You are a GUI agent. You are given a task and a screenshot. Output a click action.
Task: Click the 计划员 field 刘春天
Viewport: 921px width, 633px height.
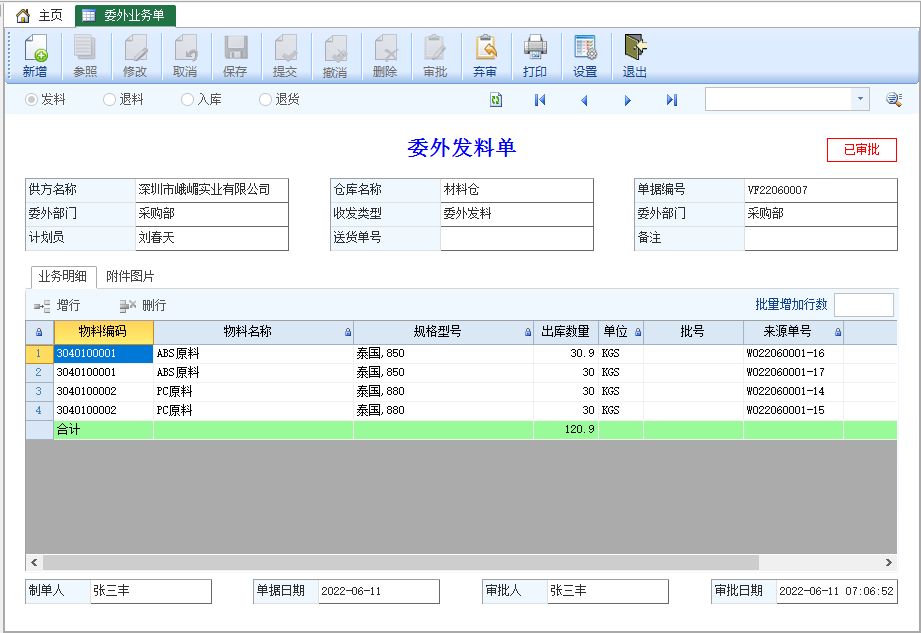click(211, 238)
